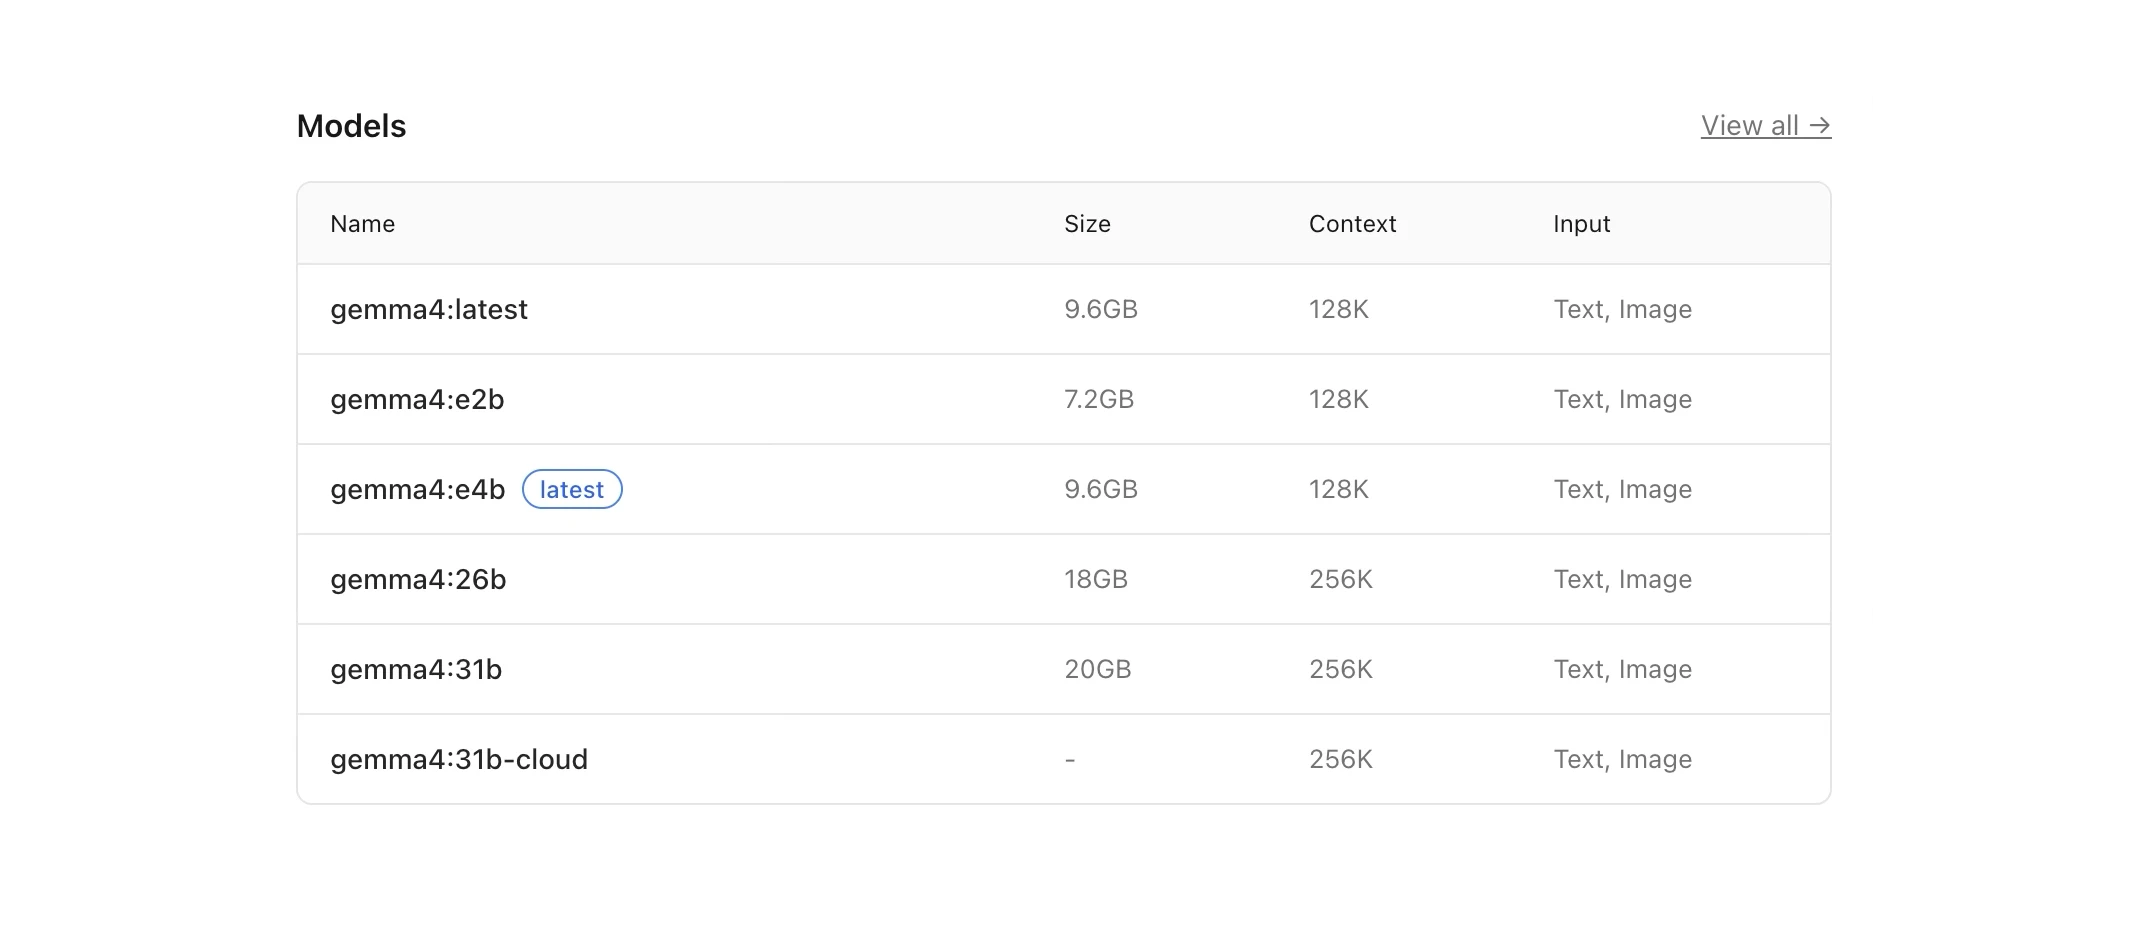Click Text, Image input for gemma4:latest

pos(1622,310)
